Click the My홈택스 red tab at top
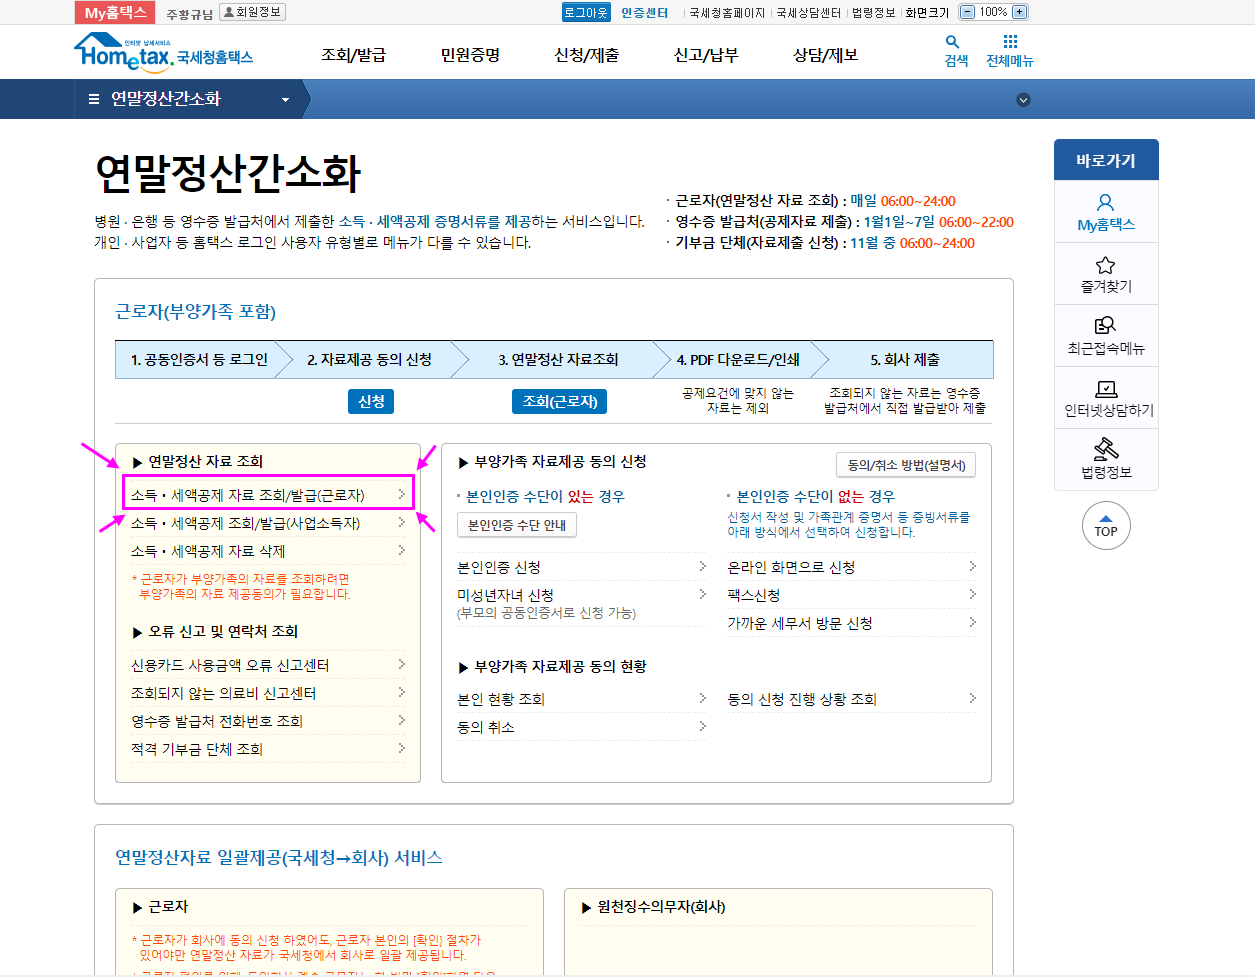The width and height of the screenshot is (1255, 977). point(115,12)
